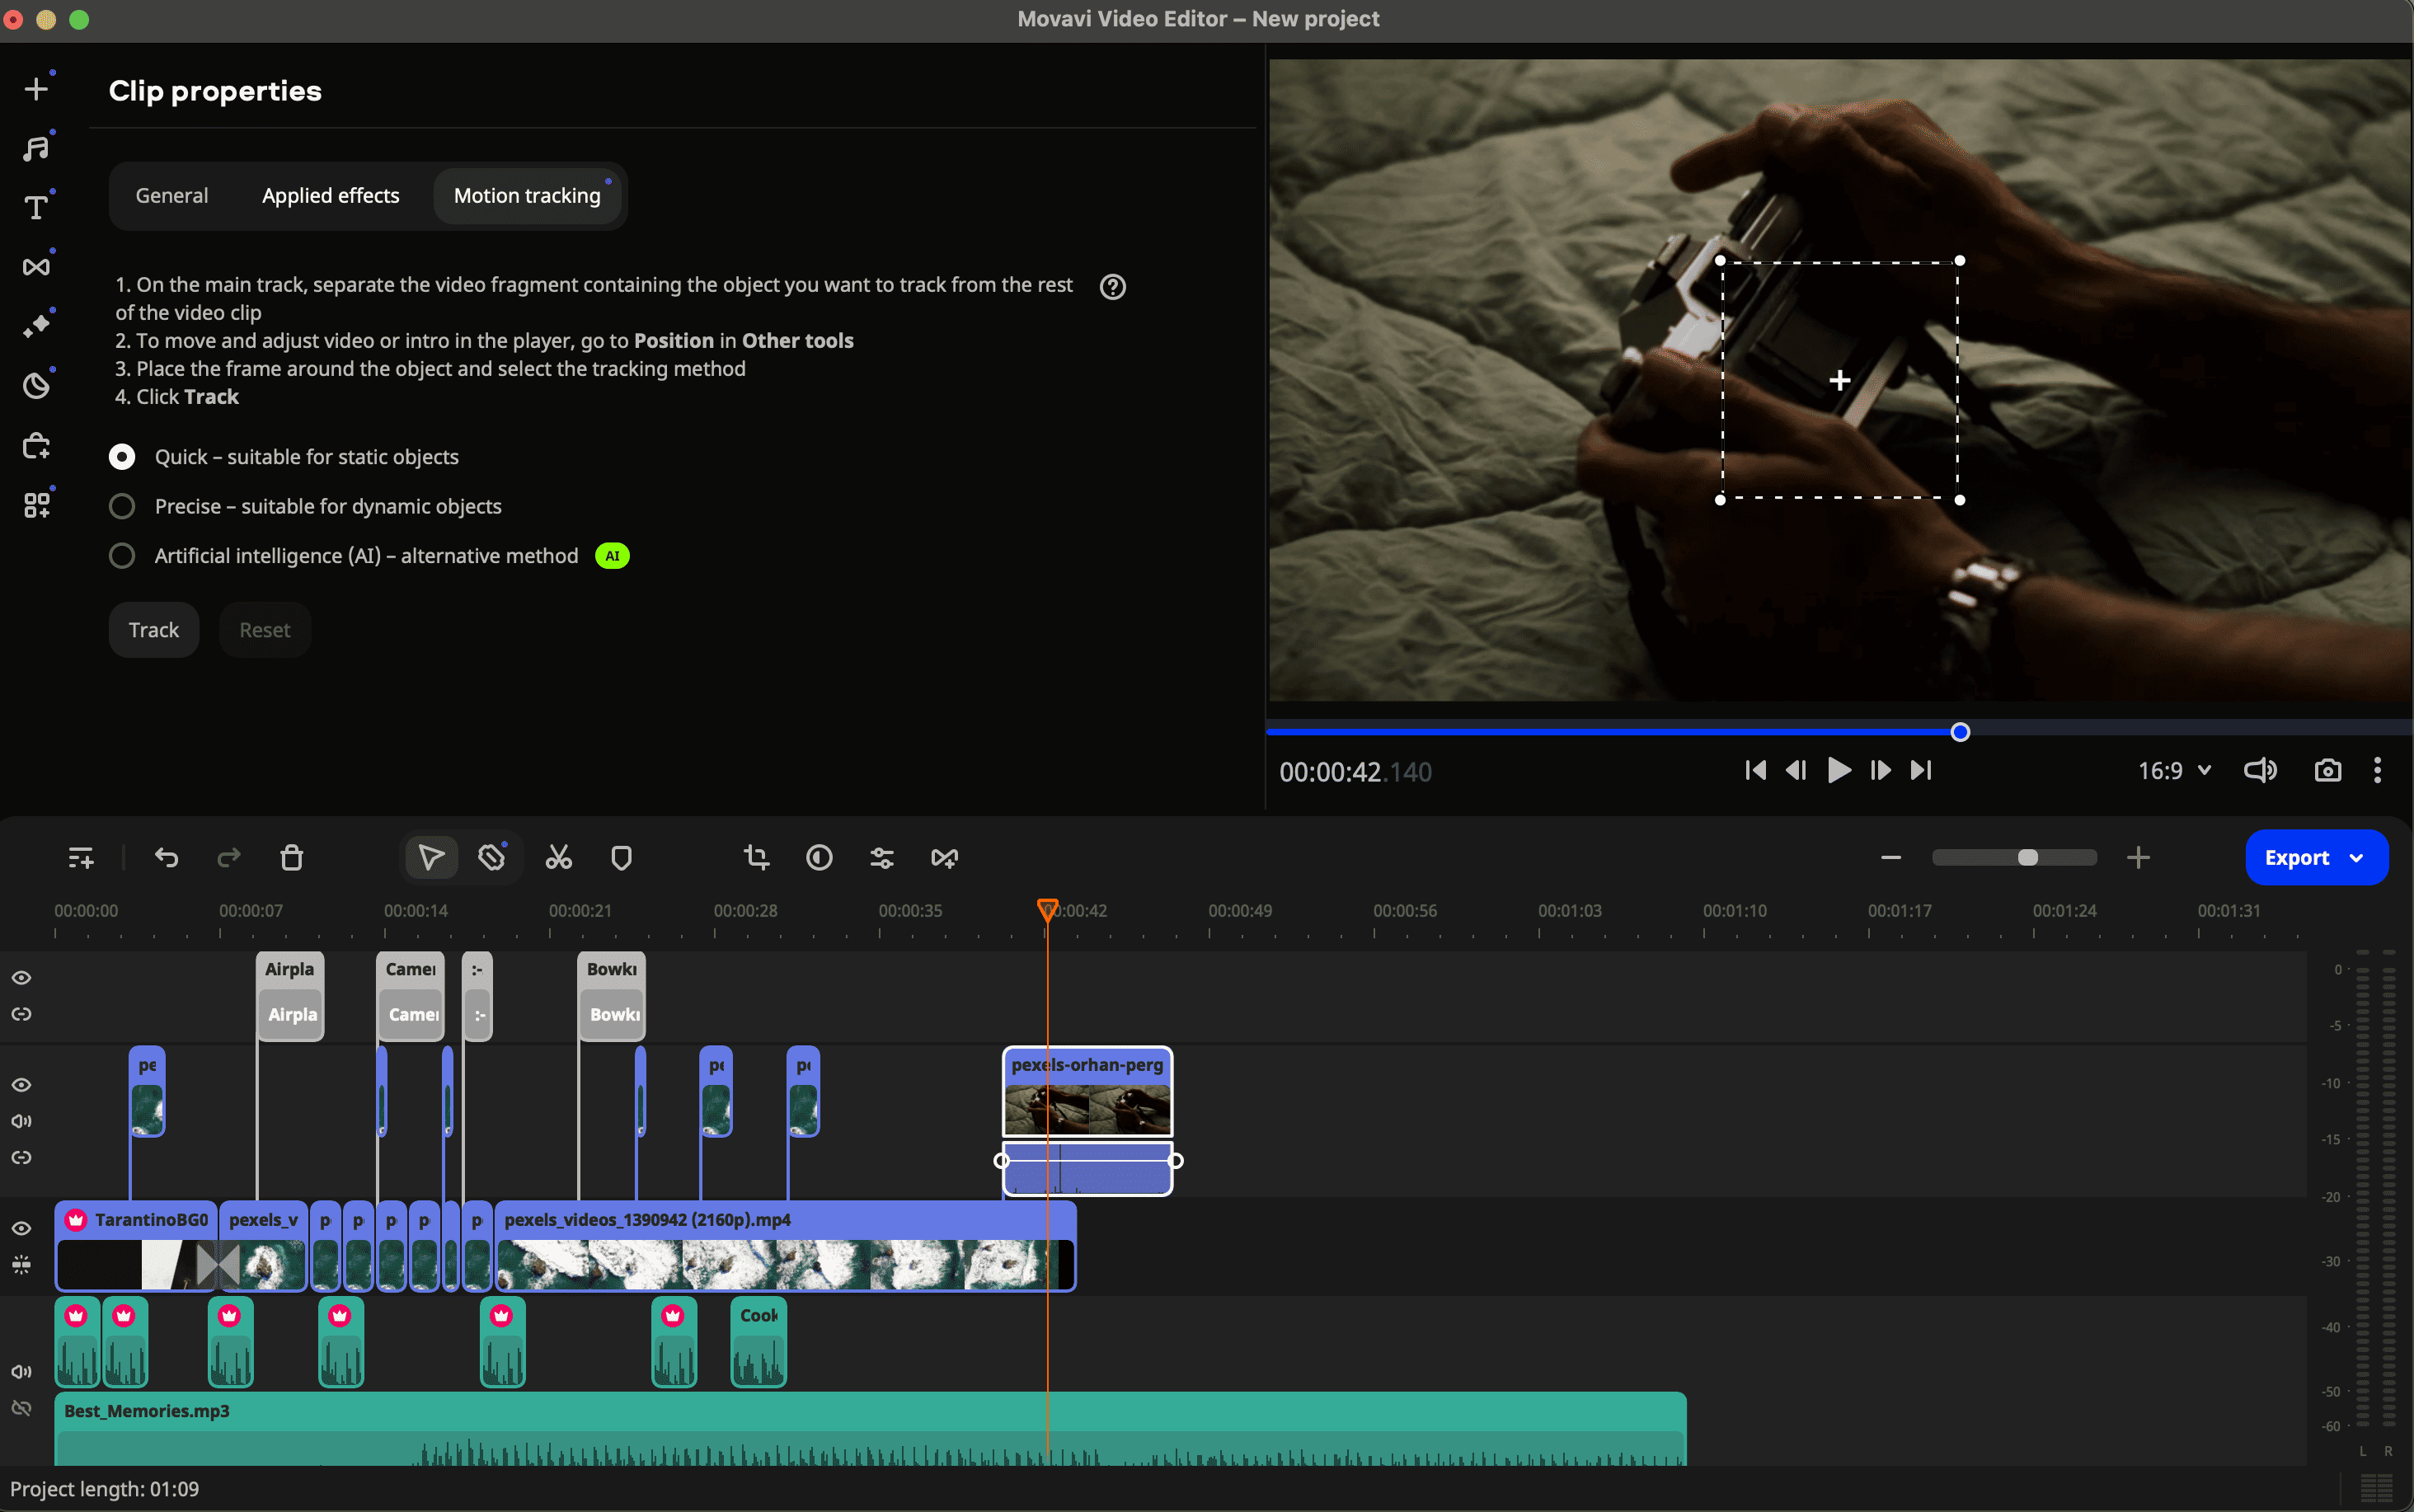
Task: Open the Sounds music note panel
Action: pyautogui.click(x=36, y=148)
